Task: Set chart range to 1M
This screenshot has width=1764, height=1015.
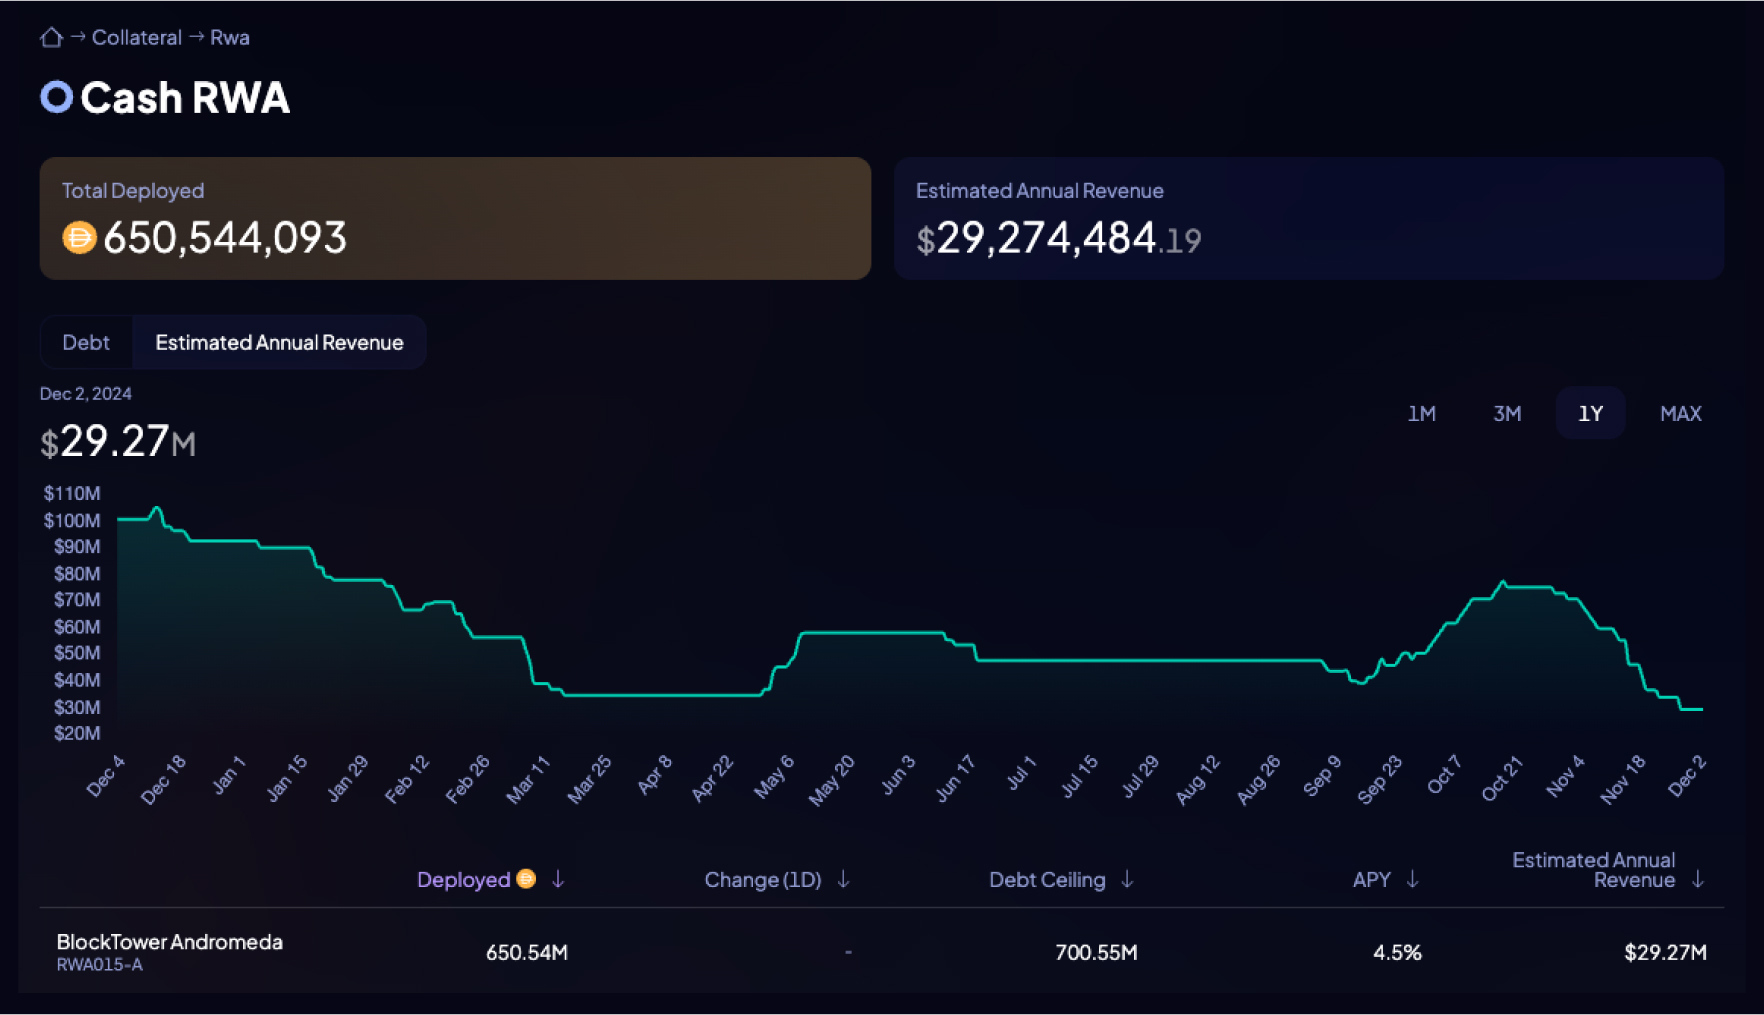Action: [1421, 414]
